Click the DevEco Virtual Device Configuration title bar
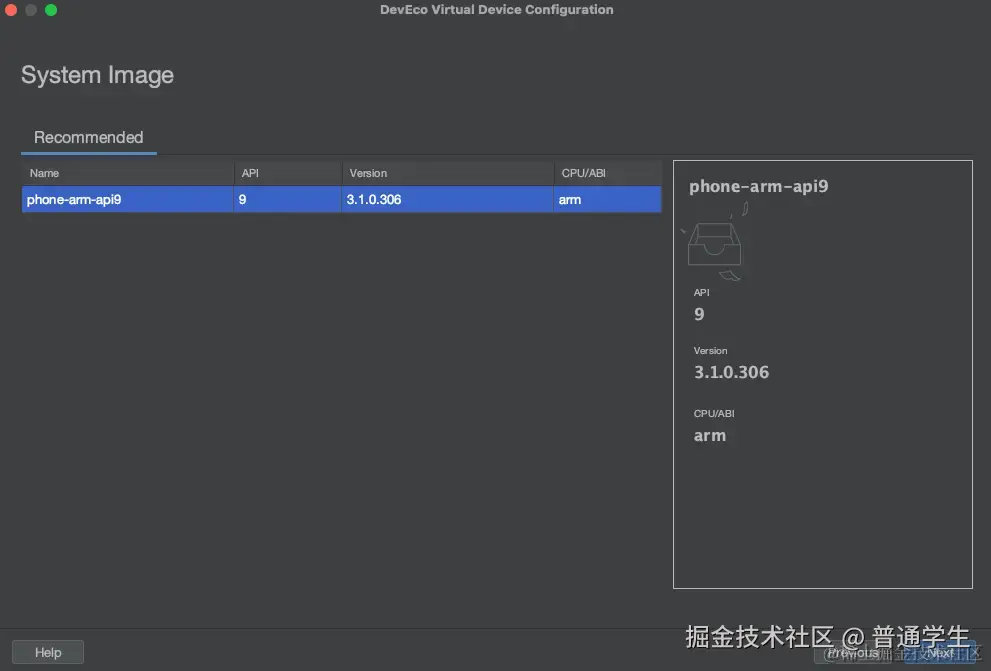Screen dimensions: 991x671 coord(496,9)
